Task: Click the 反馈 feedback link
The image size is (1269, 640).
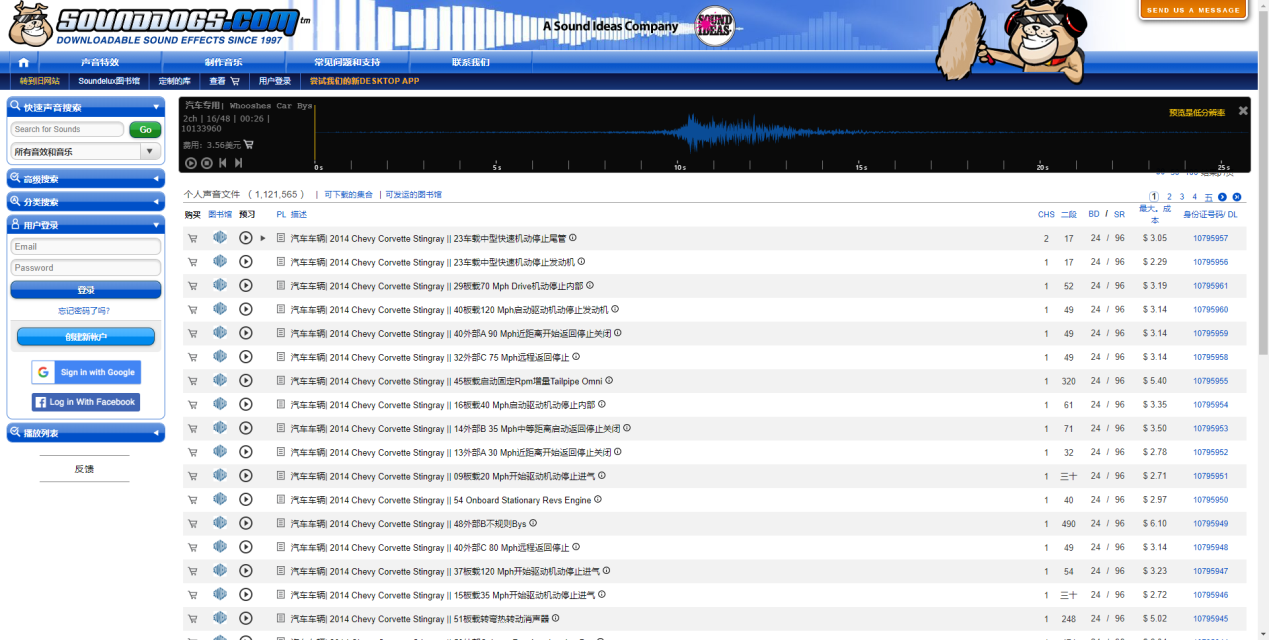Action: [84, 469]
